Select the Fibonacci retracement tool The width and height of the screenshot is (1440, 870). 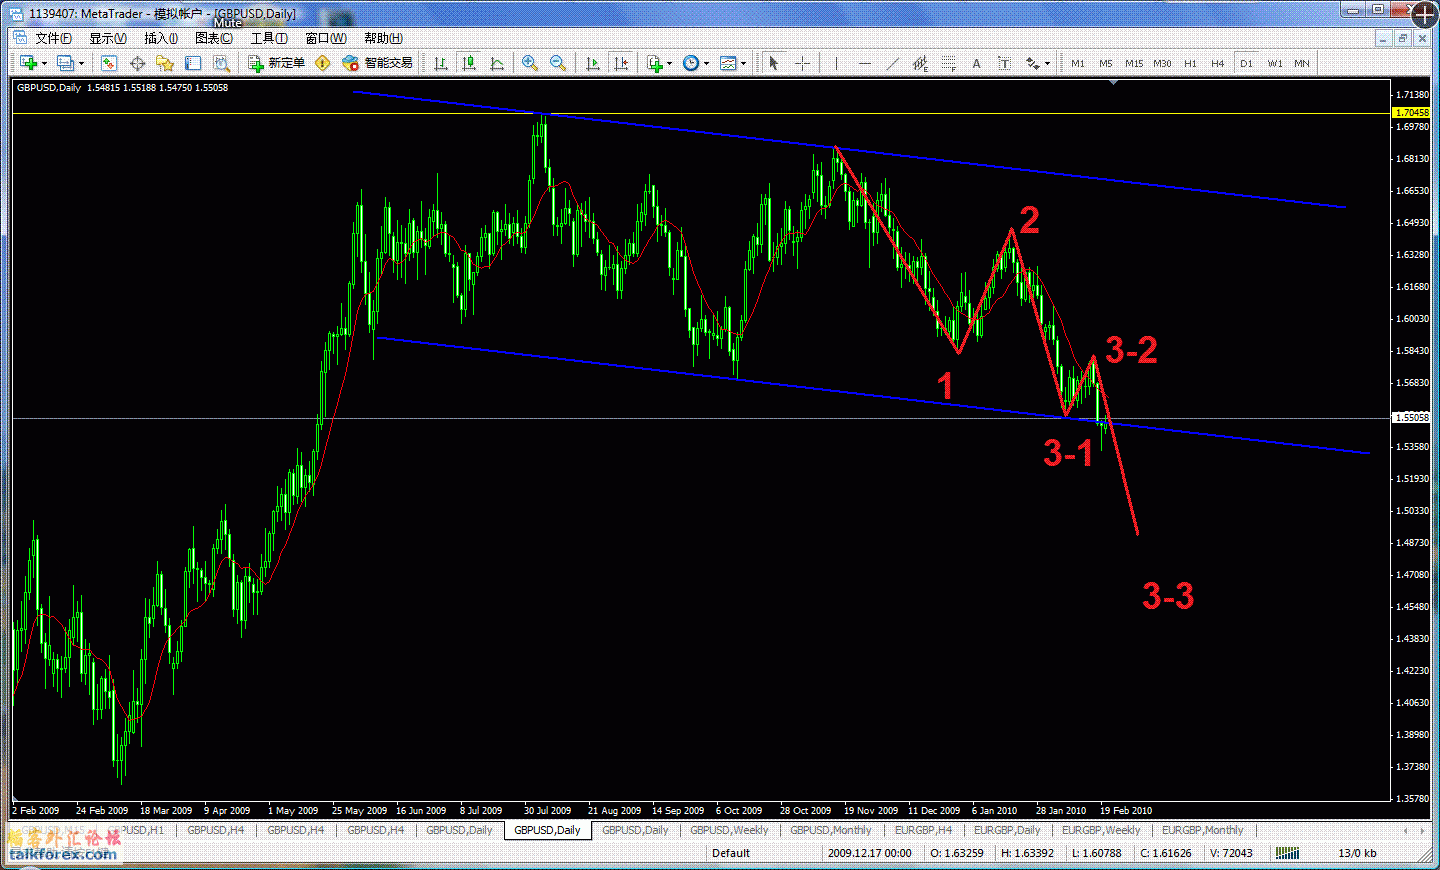click(948, 63)
